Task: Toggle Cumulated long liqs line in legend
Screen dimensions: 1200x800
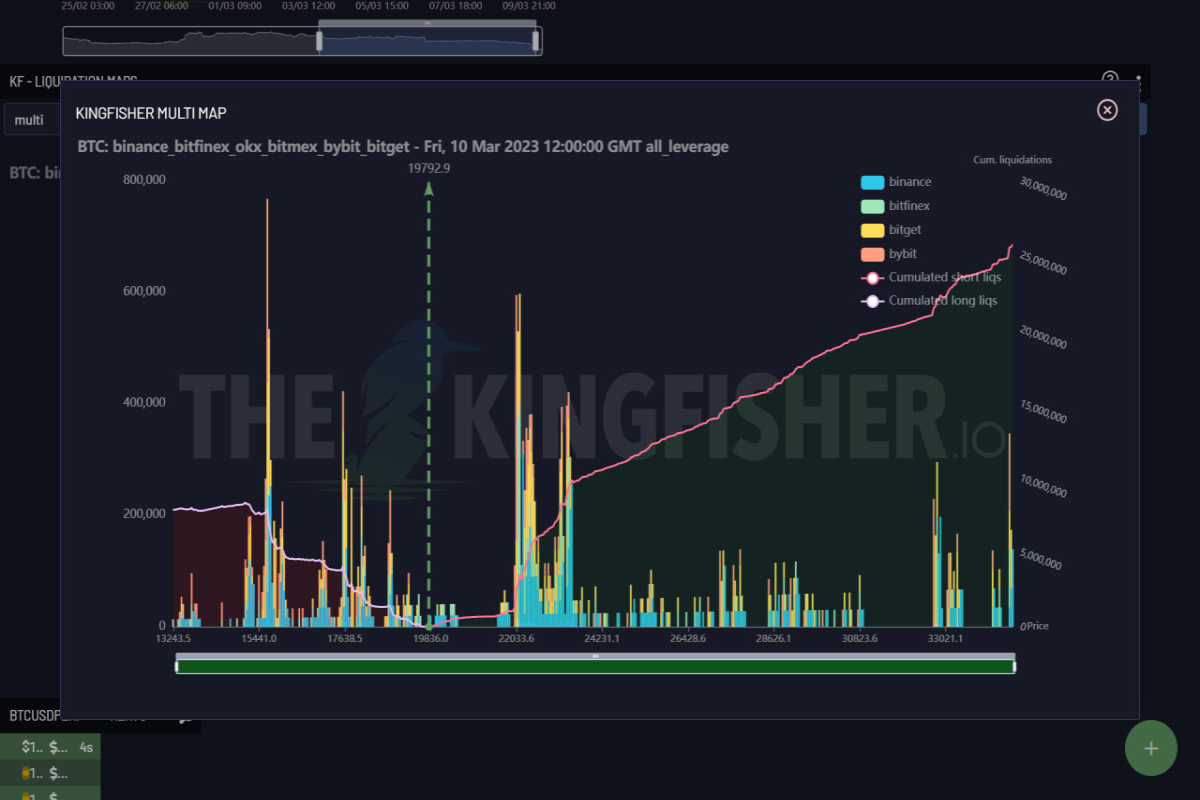Action: 929,301
